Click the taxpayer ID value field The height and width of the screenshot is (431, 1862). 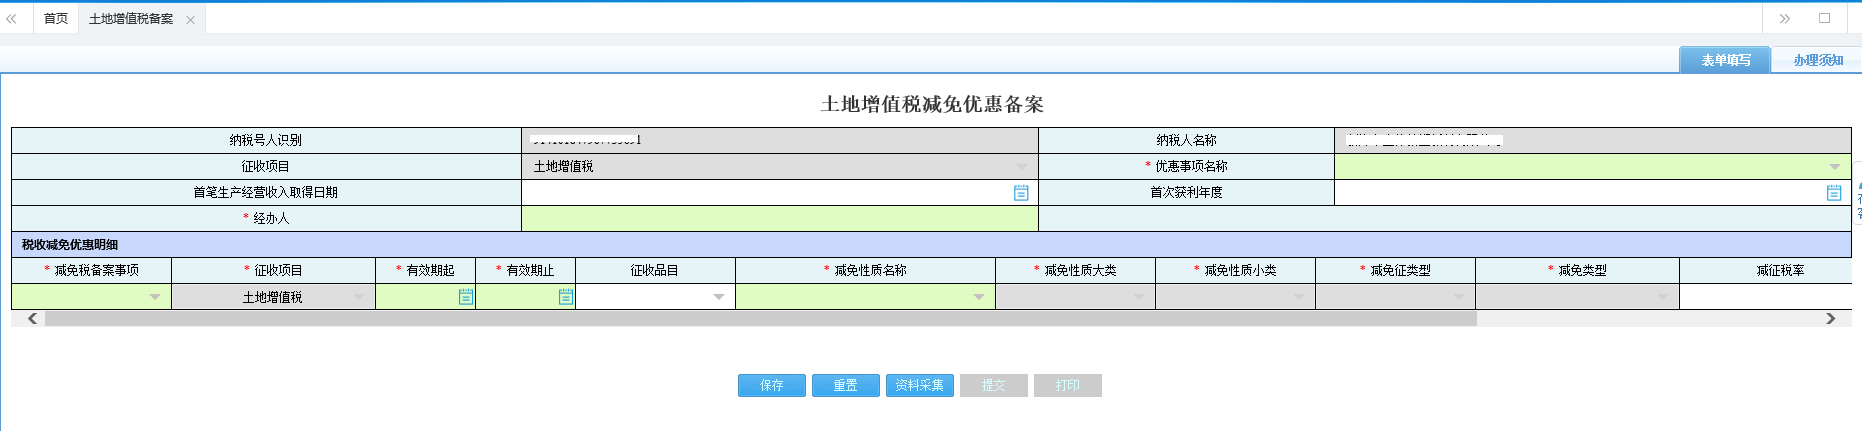(780, 141)
